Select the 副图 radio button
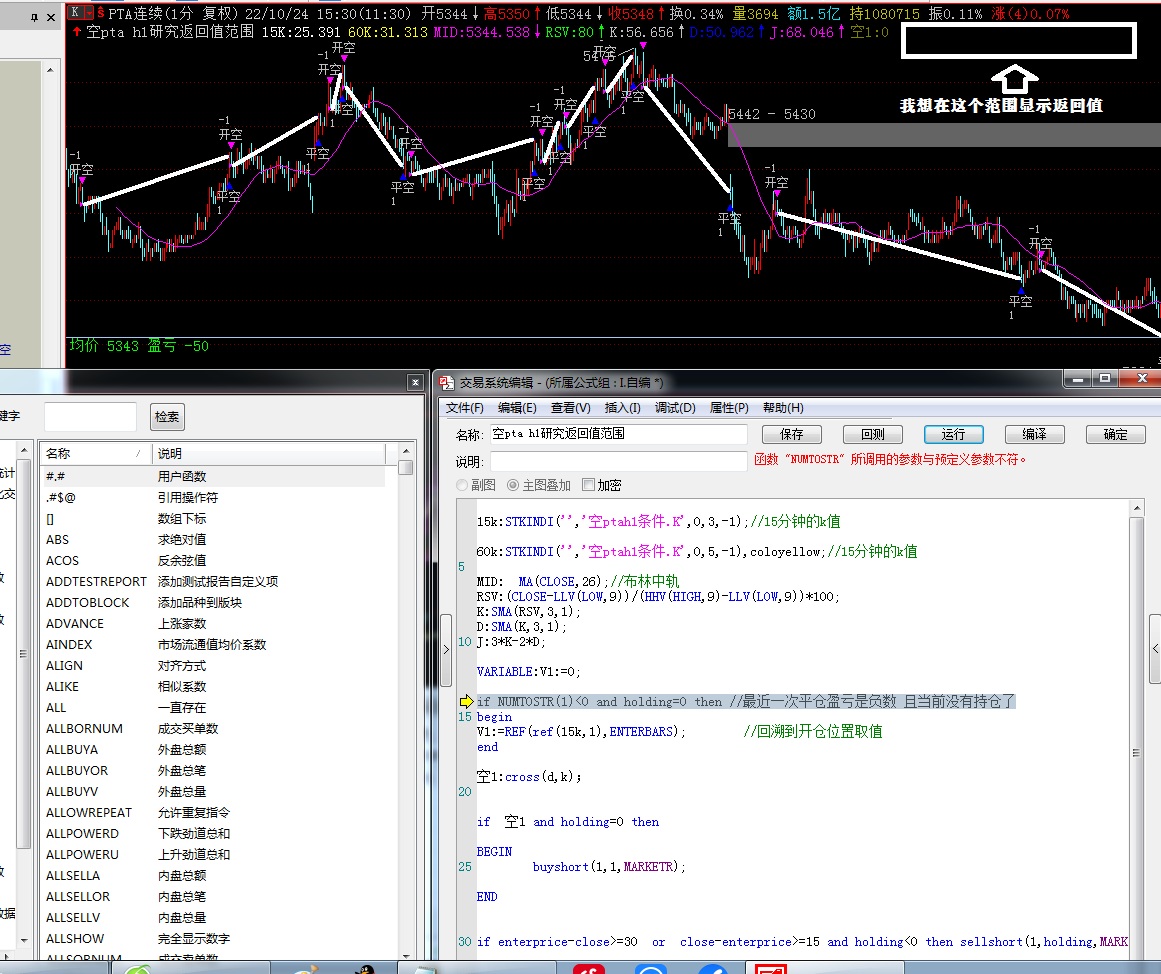This screenshot has height=974, width=1161. tap(463, 485)
